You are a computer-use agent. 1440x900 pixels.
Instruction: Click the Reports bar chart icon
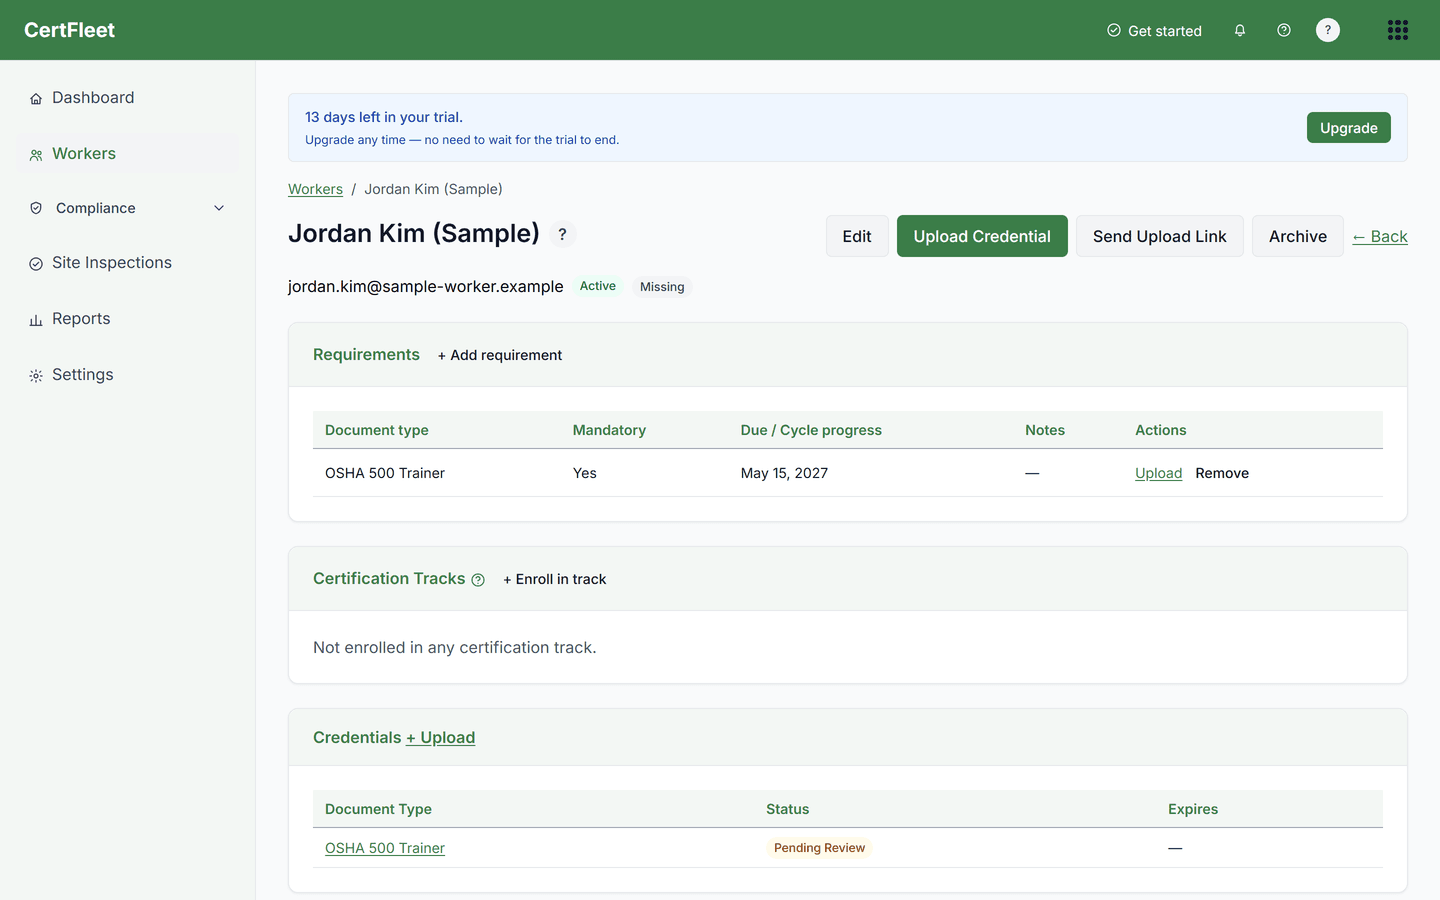click(36, 320)
